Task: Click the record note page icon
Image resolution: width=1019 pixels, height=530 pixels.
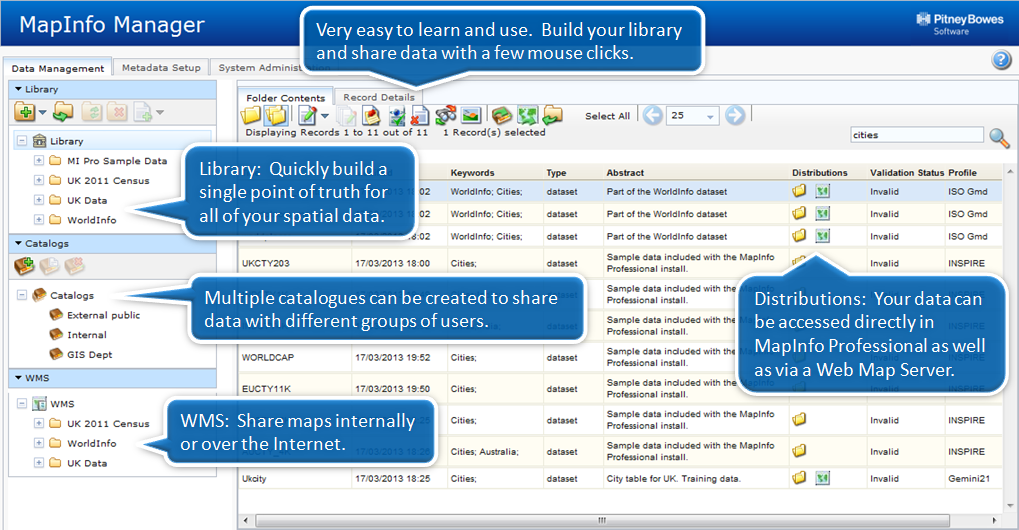Action: (371, 116)
